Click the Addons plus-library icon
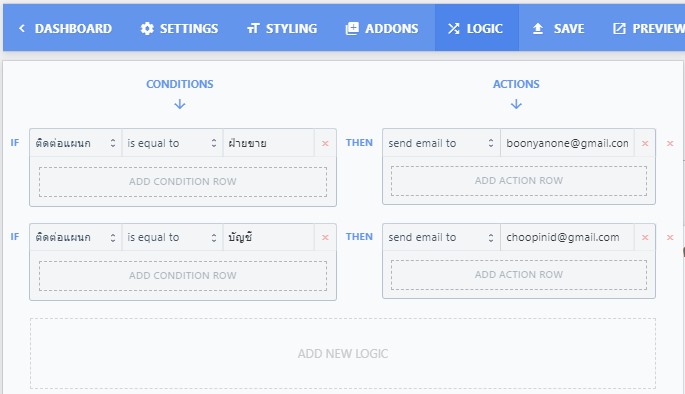The height and width of the screenshot is (394, 685). (x=352, y=28)
